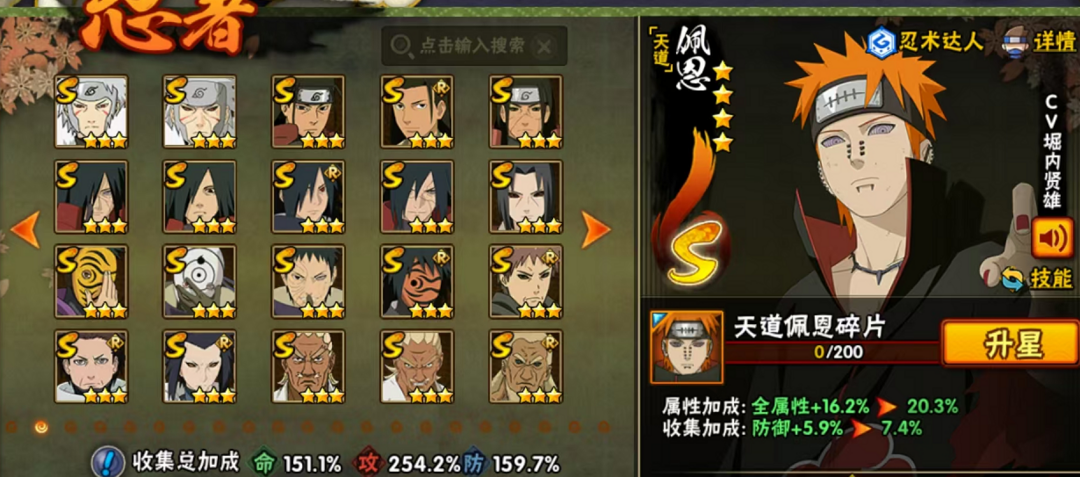The height and width of the screenshot is (477, 1080).
Task: Click the blue 忍术达人 badge icon
Action: point(880,43)
